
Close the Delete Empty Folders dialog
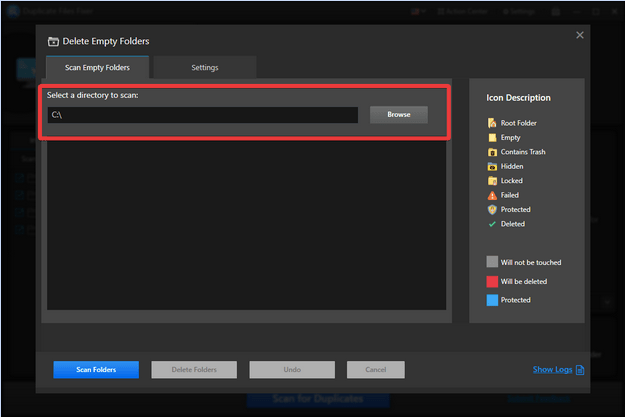[580, 35]
